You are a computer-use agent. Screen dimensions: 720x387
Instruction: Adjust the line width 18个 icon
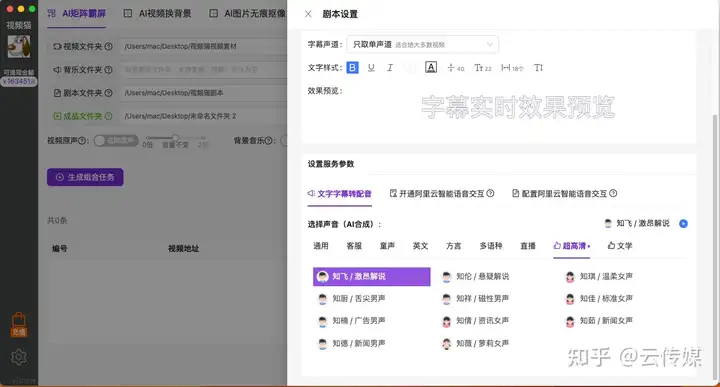(x=512, y=68)
